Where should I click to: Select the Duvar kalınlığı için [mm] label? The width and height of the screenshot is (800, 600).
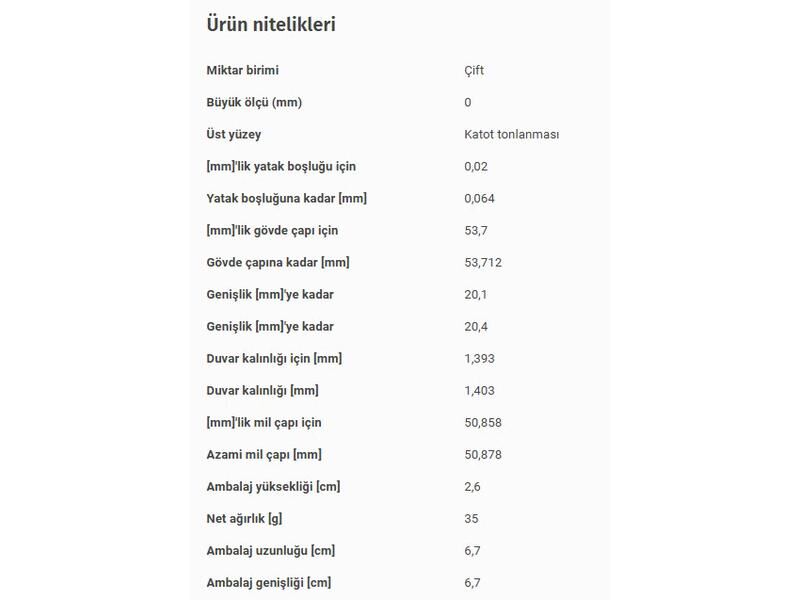click(274, 359)
